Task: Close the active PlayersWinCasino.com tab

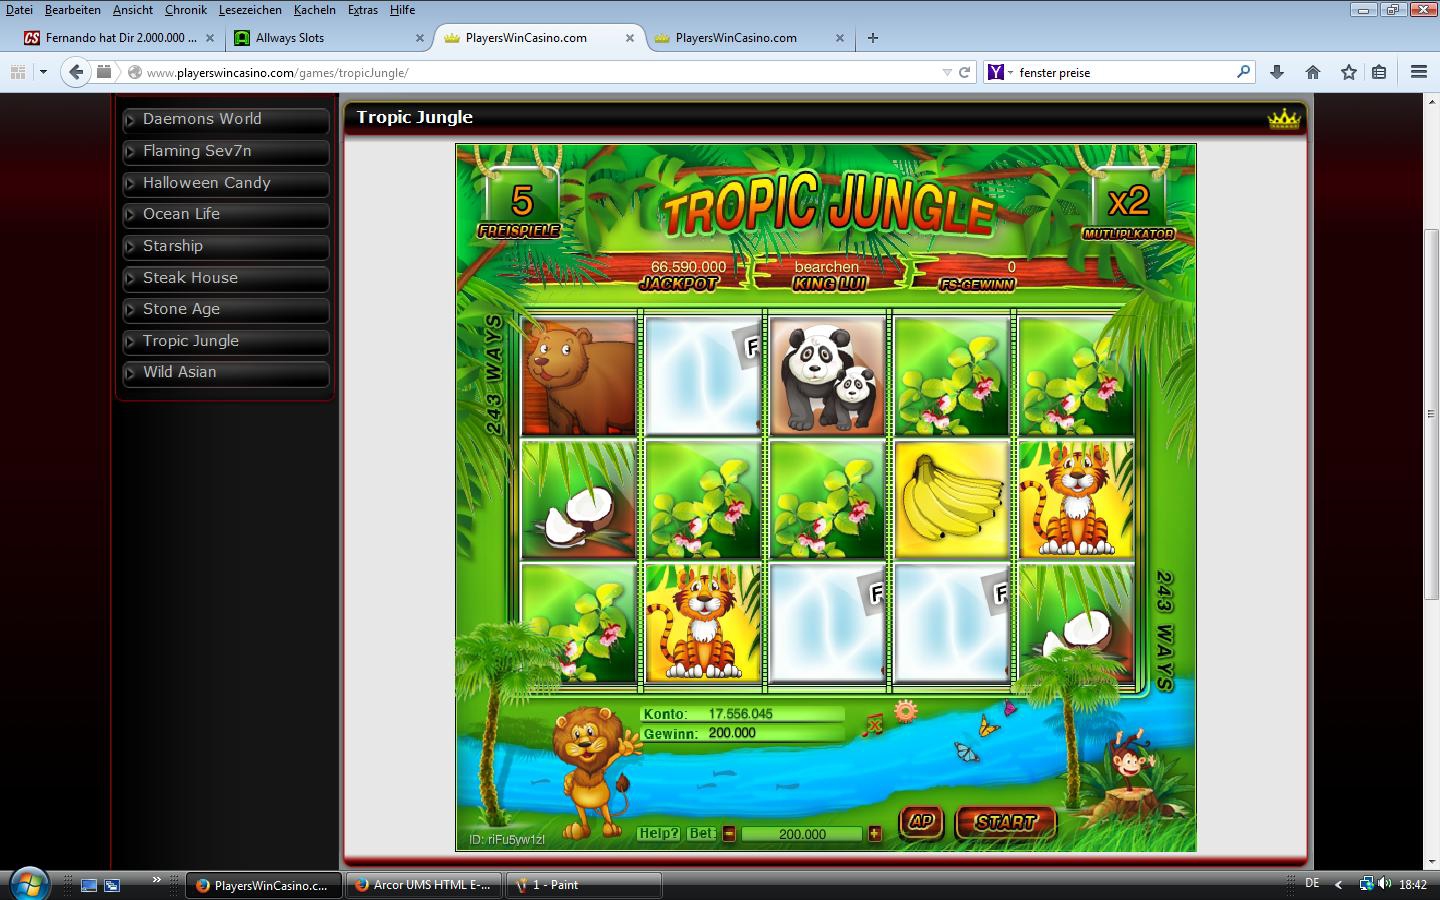Action: pos(630,38)
